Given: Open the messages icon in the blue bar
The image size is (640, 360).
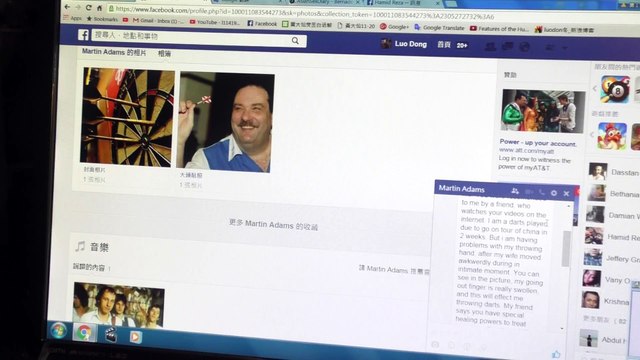Looking at the screenshot, I should click(507, 47).
